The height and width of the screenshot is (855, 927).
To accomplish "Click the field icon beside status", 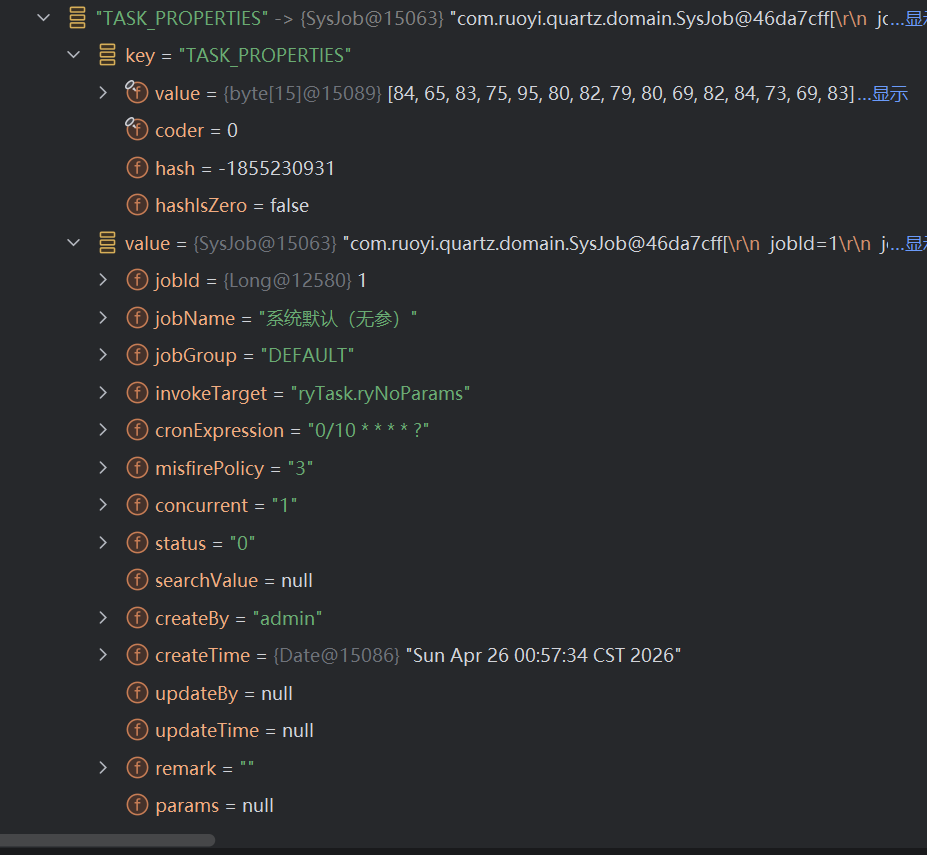I will pos(137,543).
